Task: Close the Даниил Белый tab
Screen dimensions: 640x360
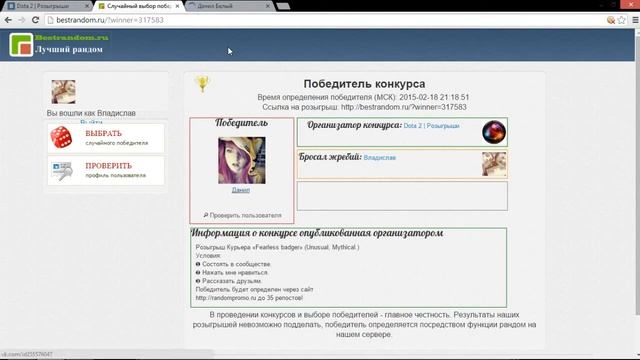Action: (268, 6)
